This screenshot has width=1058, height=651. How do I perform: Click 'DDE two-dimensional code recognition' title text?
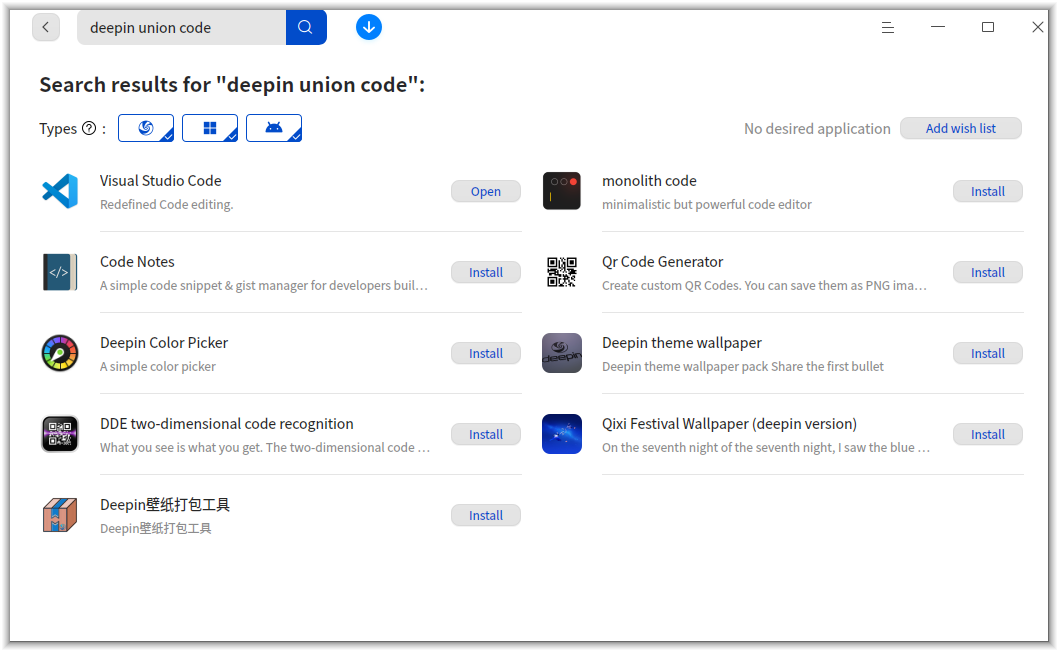point(227,424)
